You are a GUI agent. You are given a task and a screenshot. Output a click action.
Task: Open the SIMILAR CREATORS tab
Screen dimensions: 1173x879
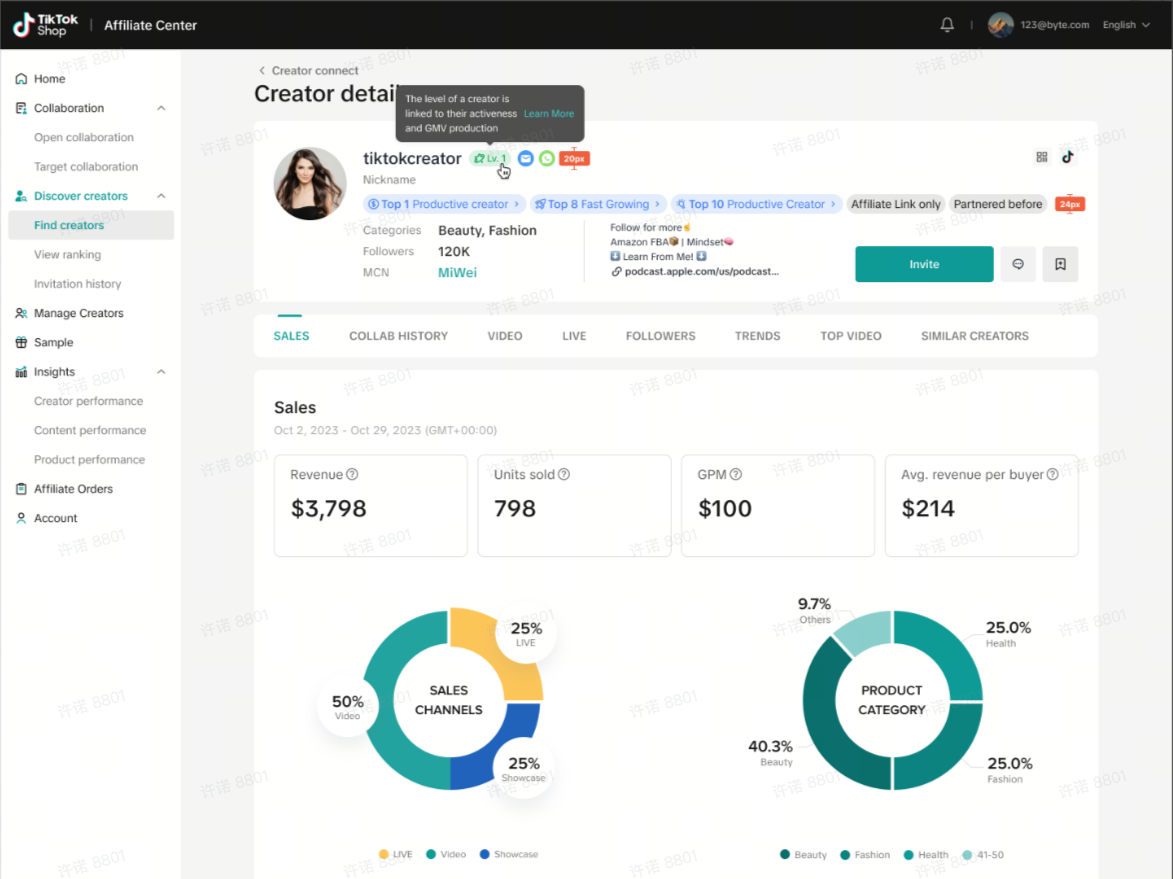[974, 336]
